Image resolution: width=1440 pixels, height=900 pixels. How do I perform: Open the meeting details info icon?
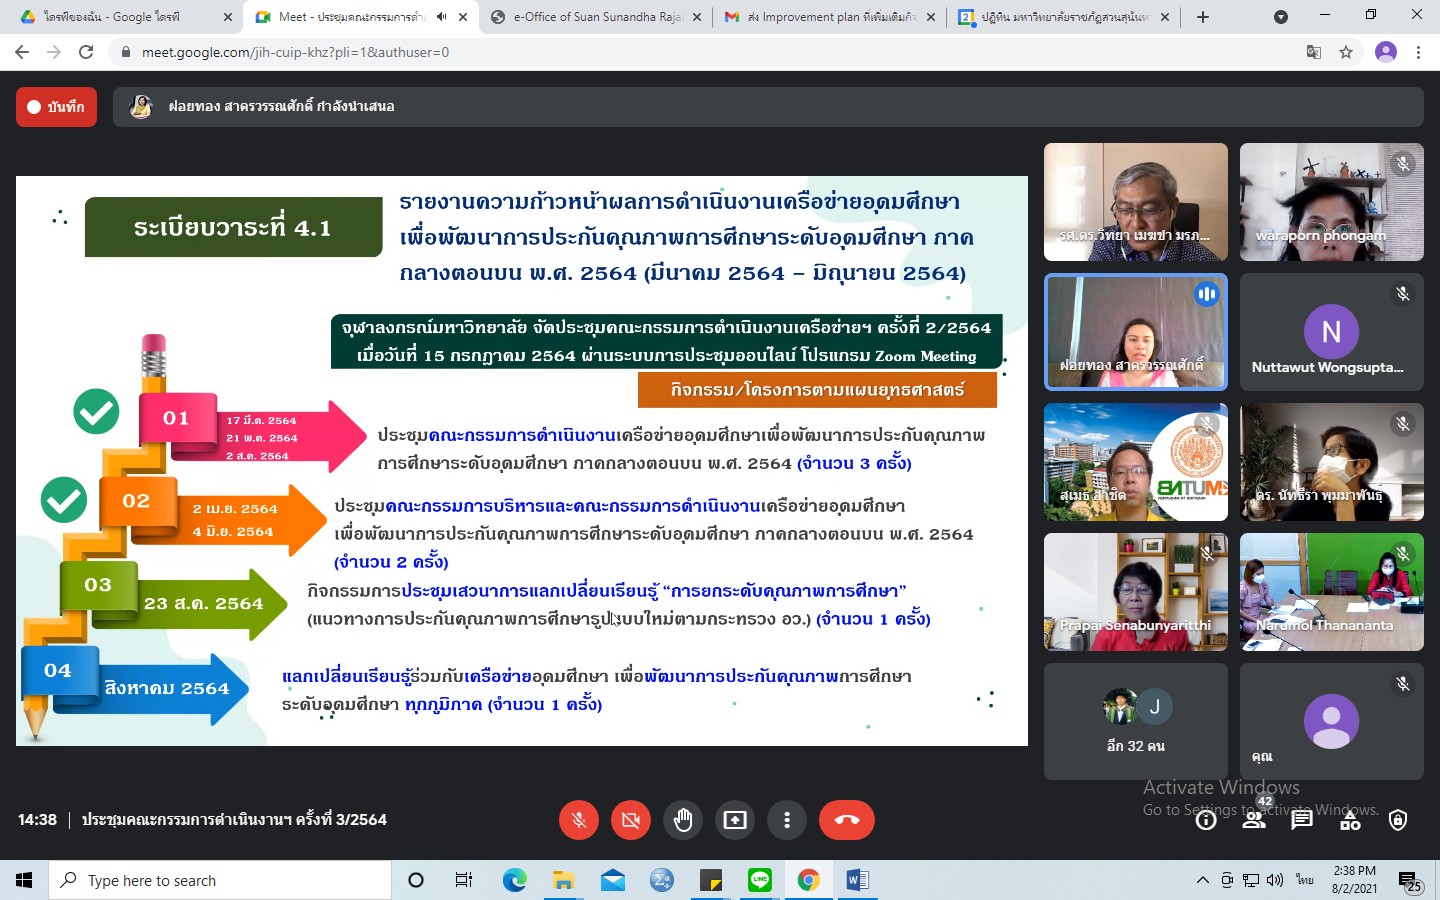pos(1206,821)
